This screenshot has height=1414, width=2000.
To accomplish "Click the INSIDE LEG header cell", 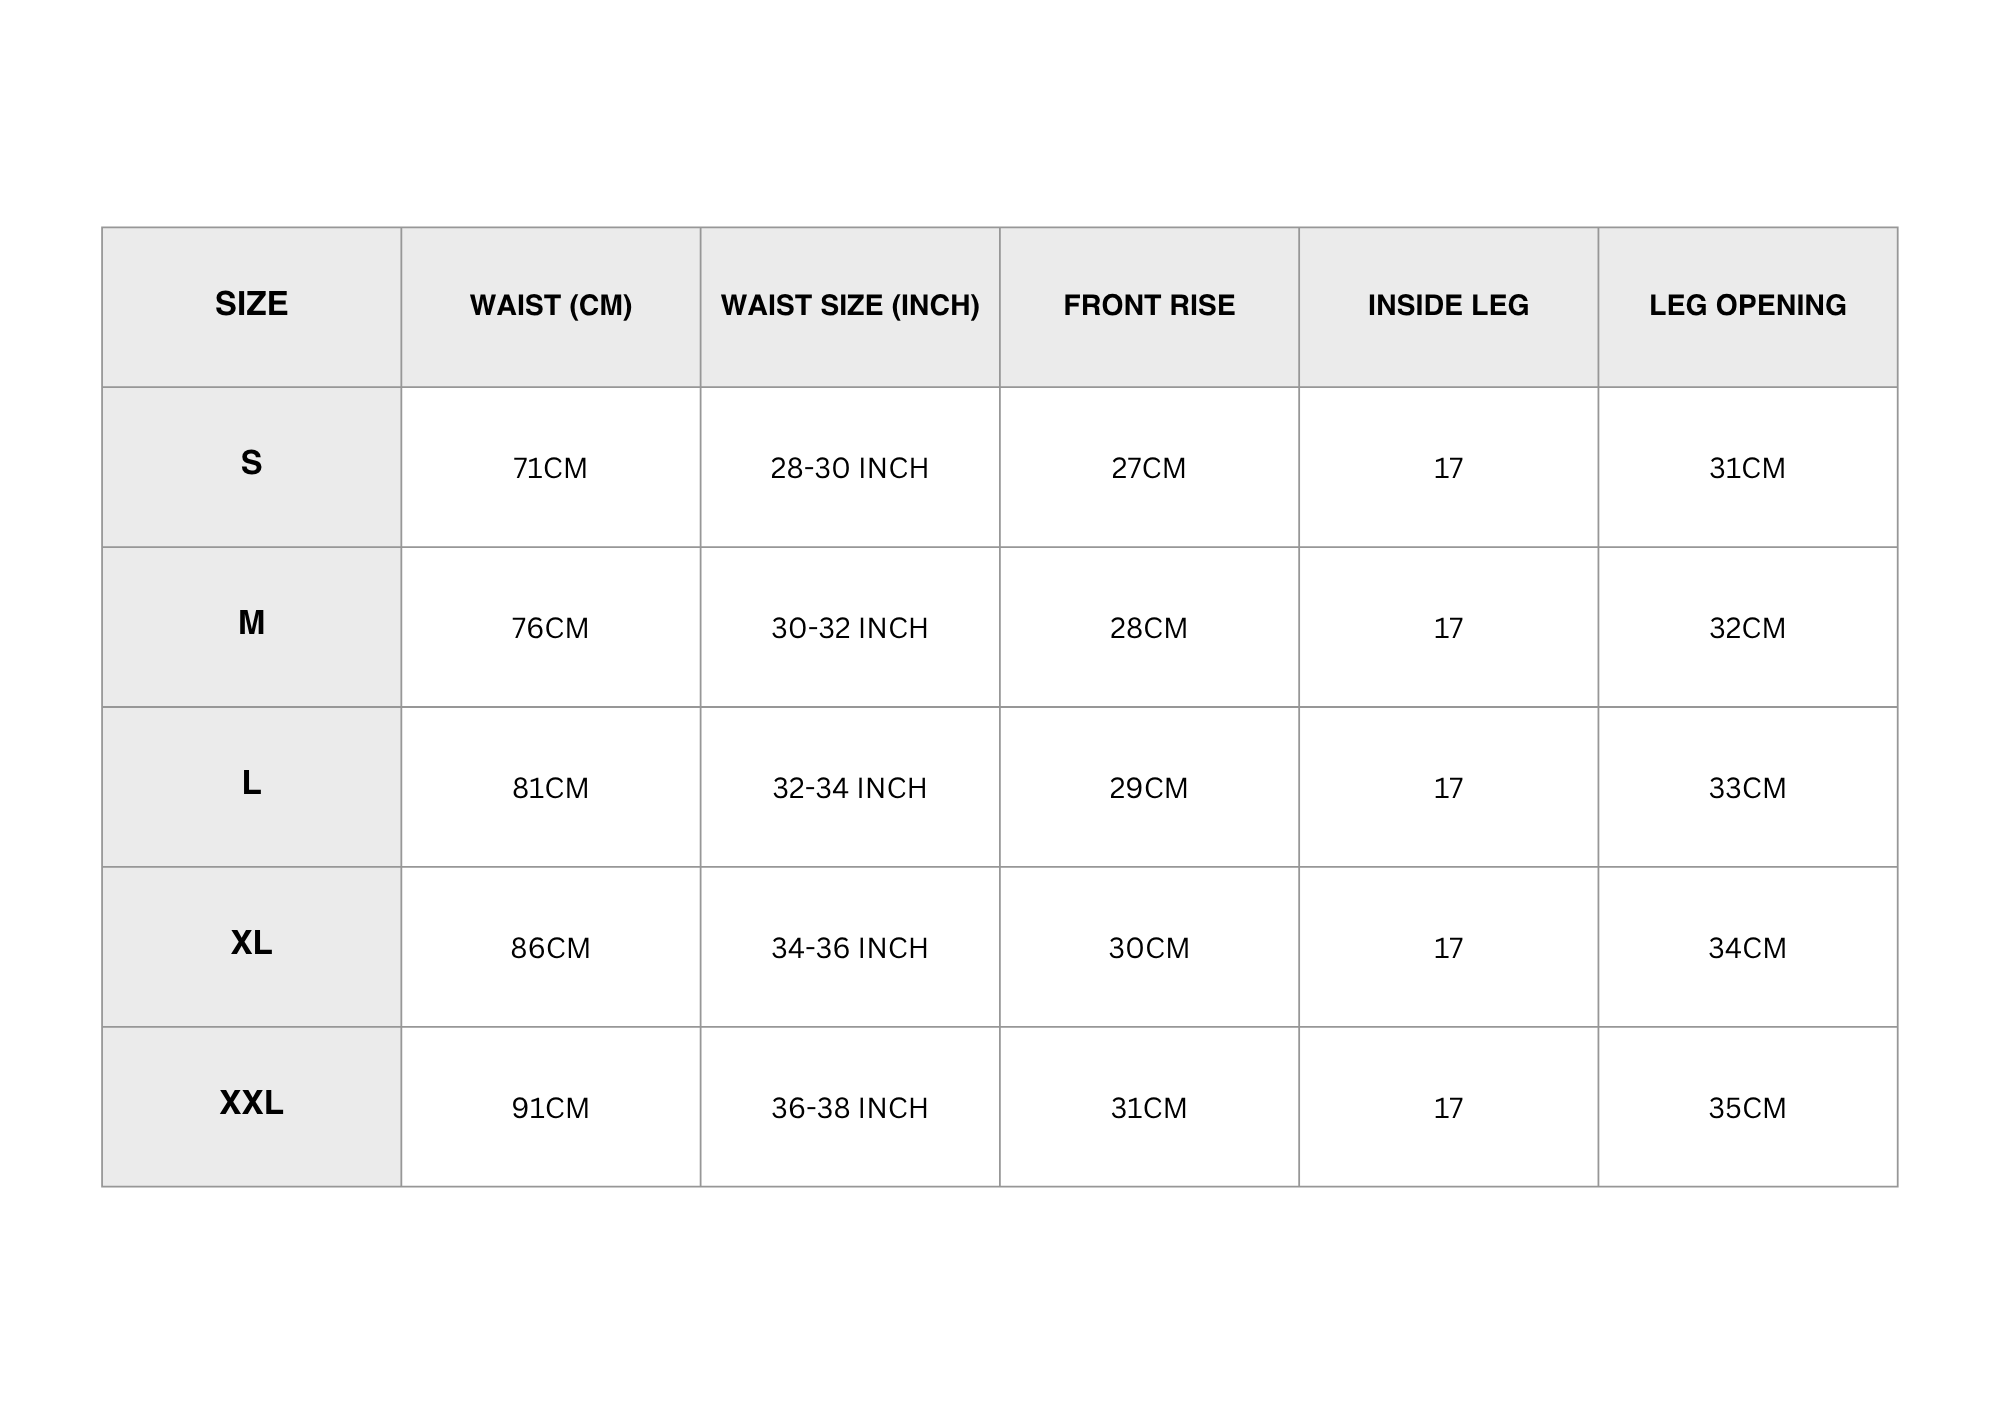I will tap(1448, 305).
